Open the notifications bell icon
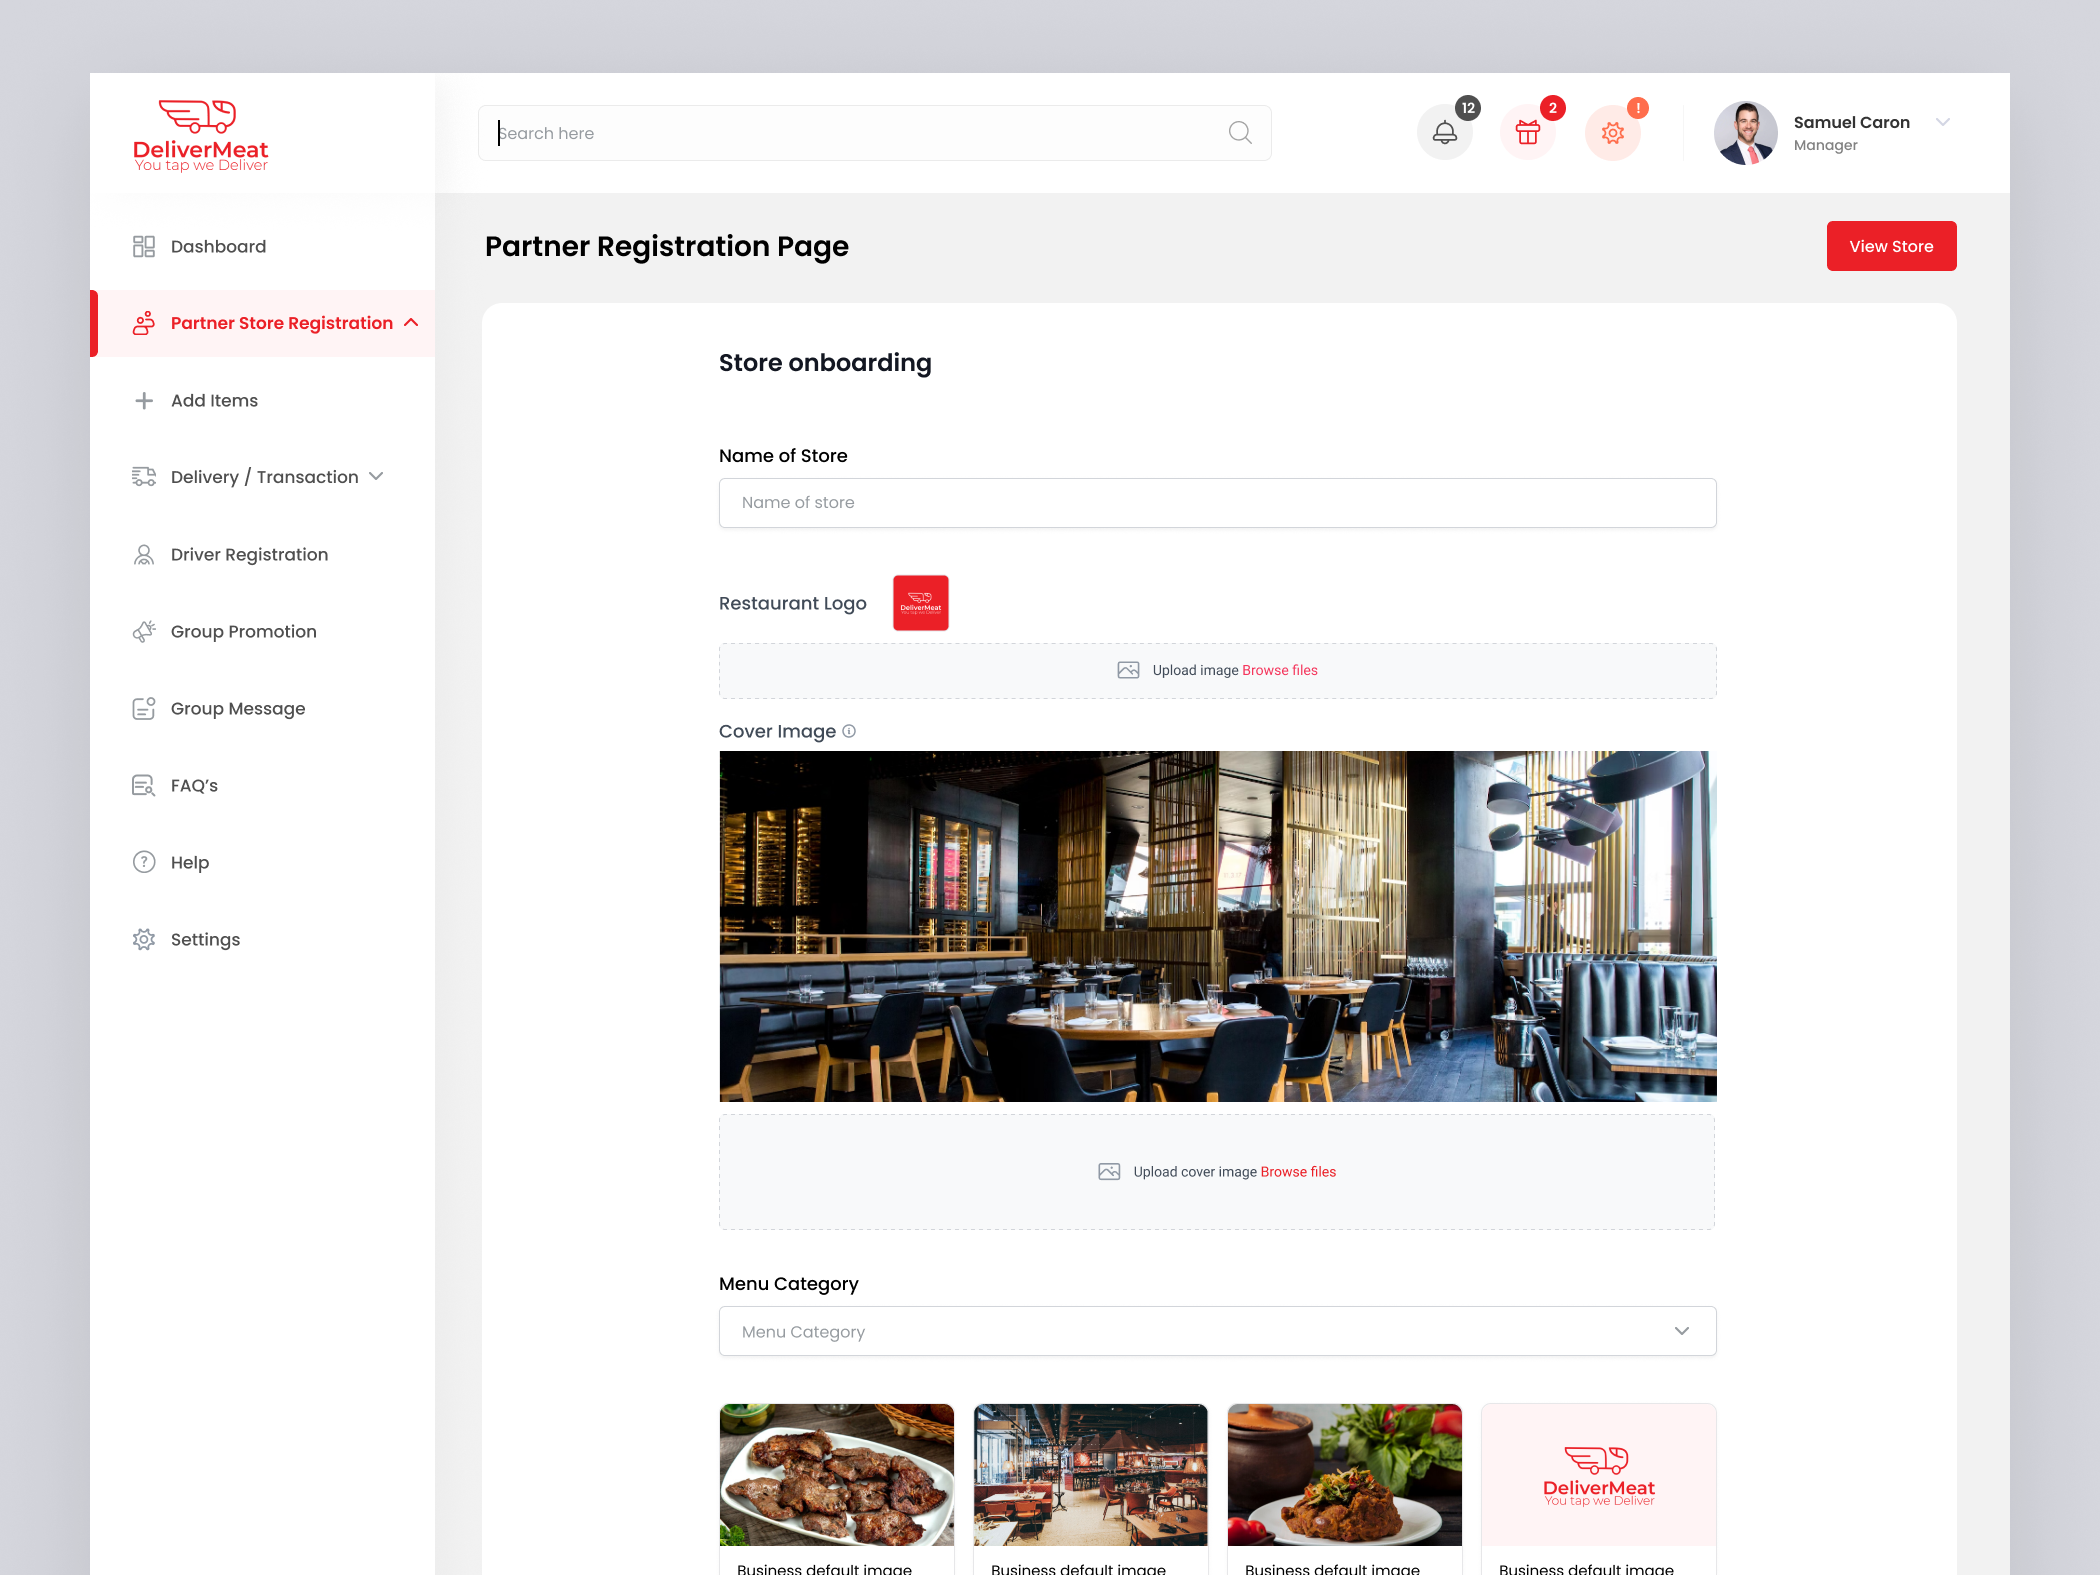The width and height of the screenshot is (2100, 1575). point(1444,132)
